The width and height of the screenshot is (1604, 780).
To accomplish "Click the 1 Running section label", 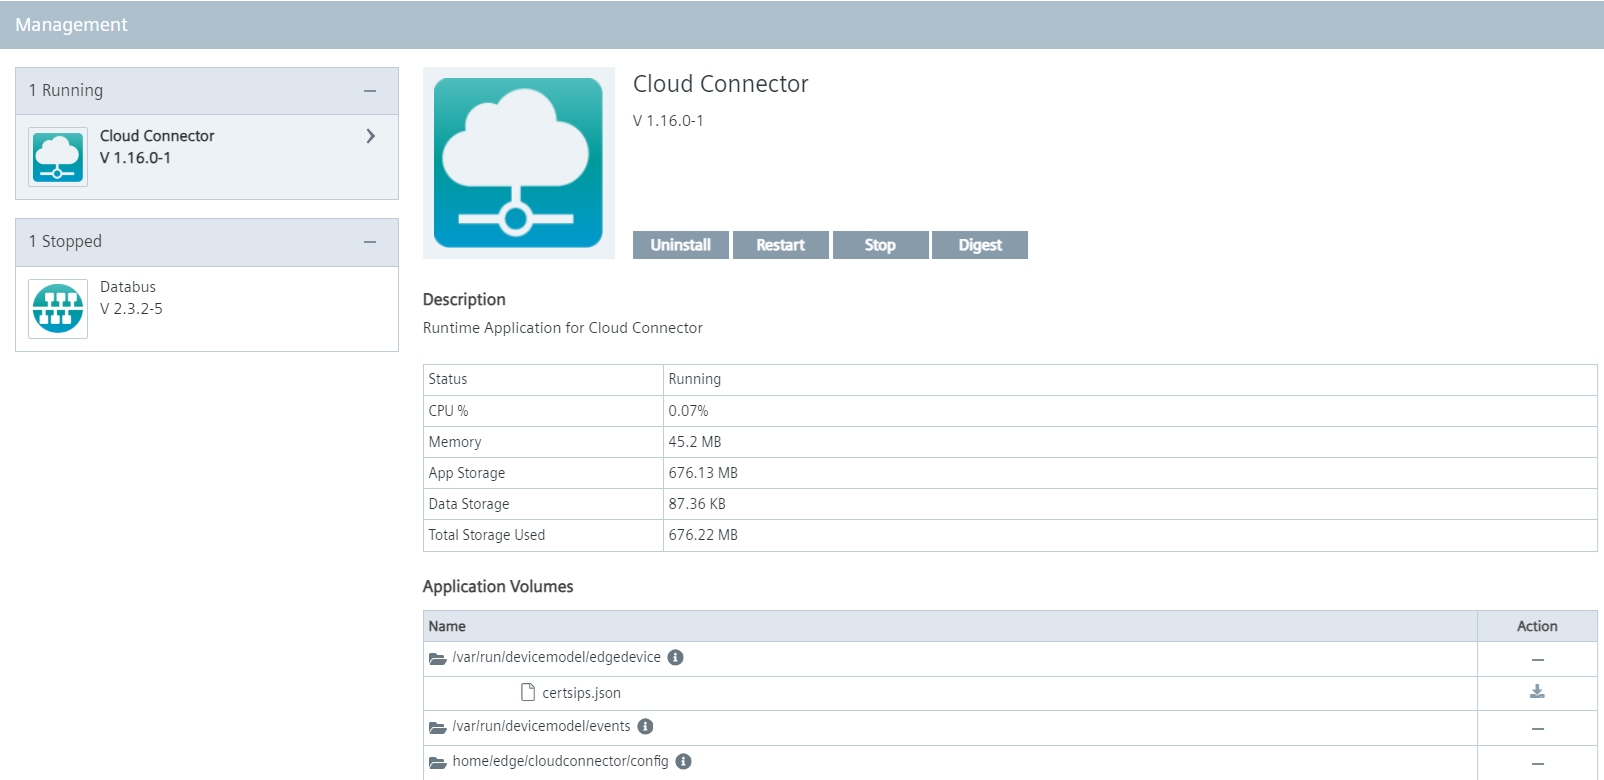I will (66, 90).
